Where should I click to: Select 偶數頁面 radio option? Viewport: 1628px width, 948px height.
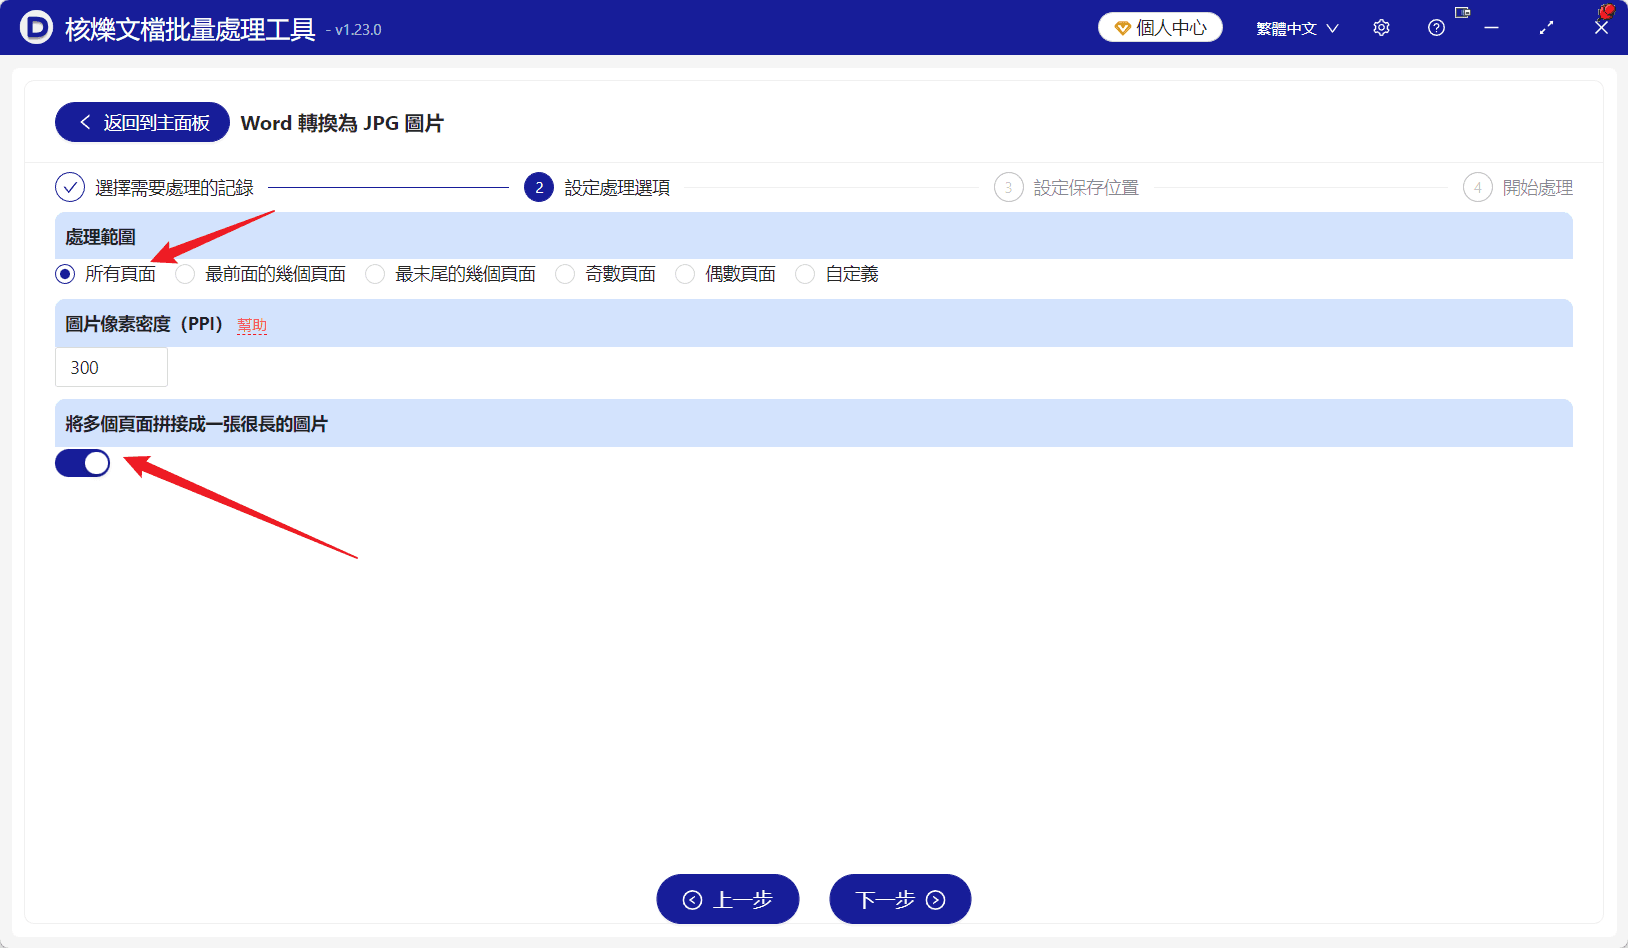[685, 274]
